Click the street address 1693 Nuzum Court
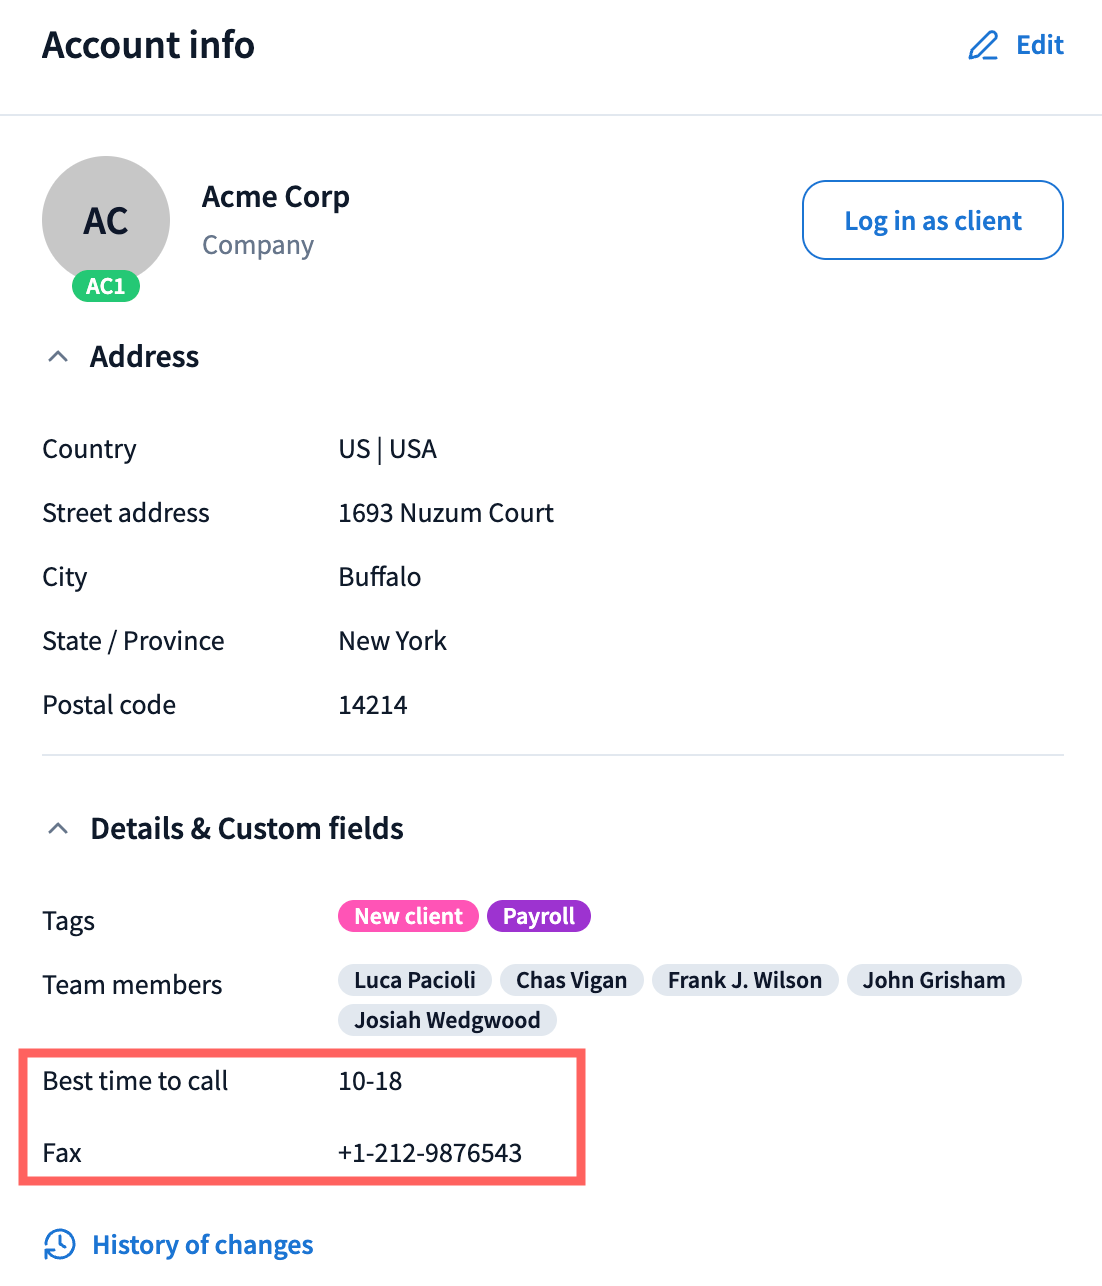The width and height of the screenshot is (1102, 1286). coord(446,513)
